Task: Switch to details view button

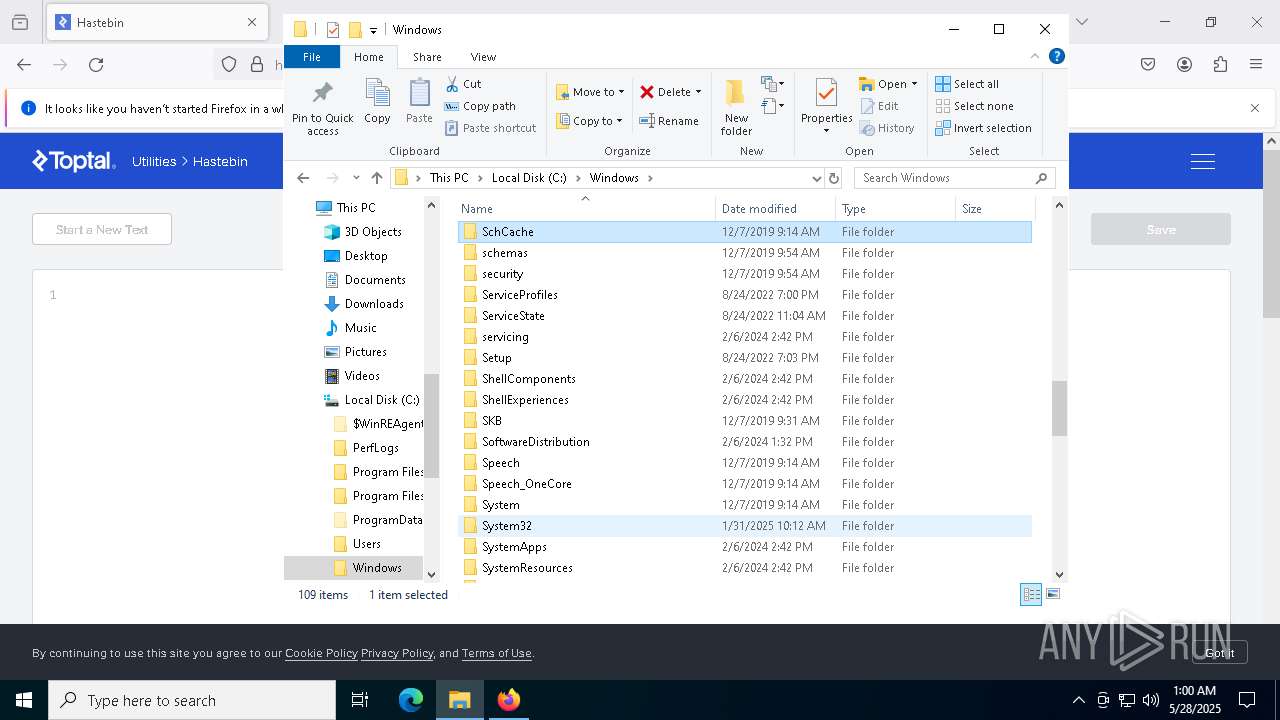Action: tap(1031, 594)
